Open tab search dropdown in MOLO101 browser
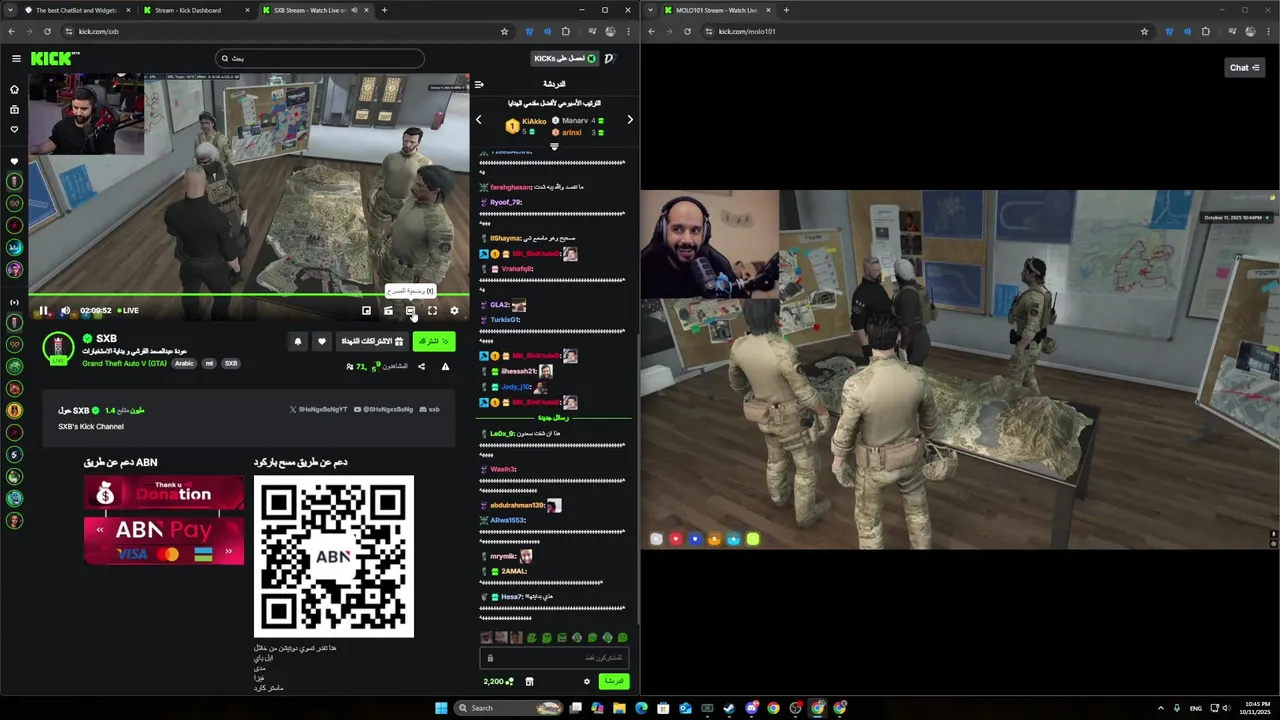 pyautogui.click(x=651, y=10)
